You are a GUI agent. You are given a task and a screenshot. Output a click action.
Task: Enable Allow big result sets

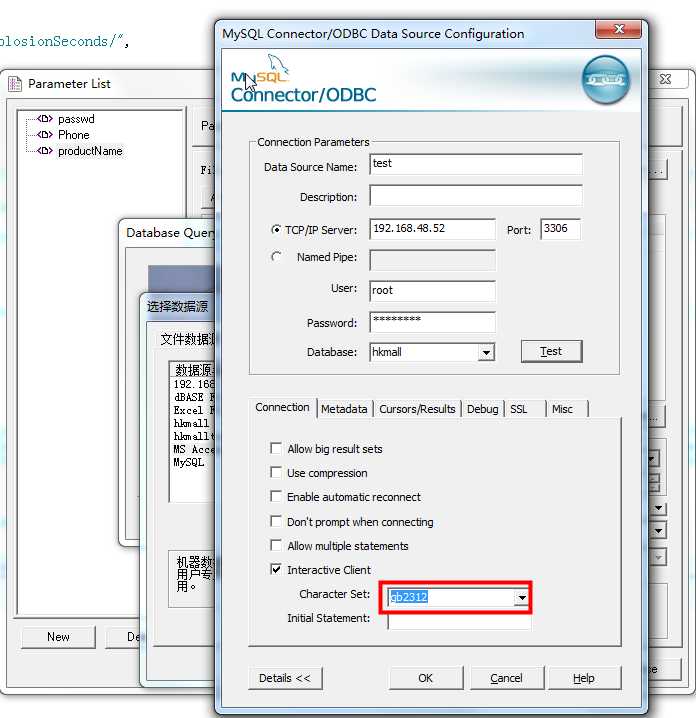(276, 448)
